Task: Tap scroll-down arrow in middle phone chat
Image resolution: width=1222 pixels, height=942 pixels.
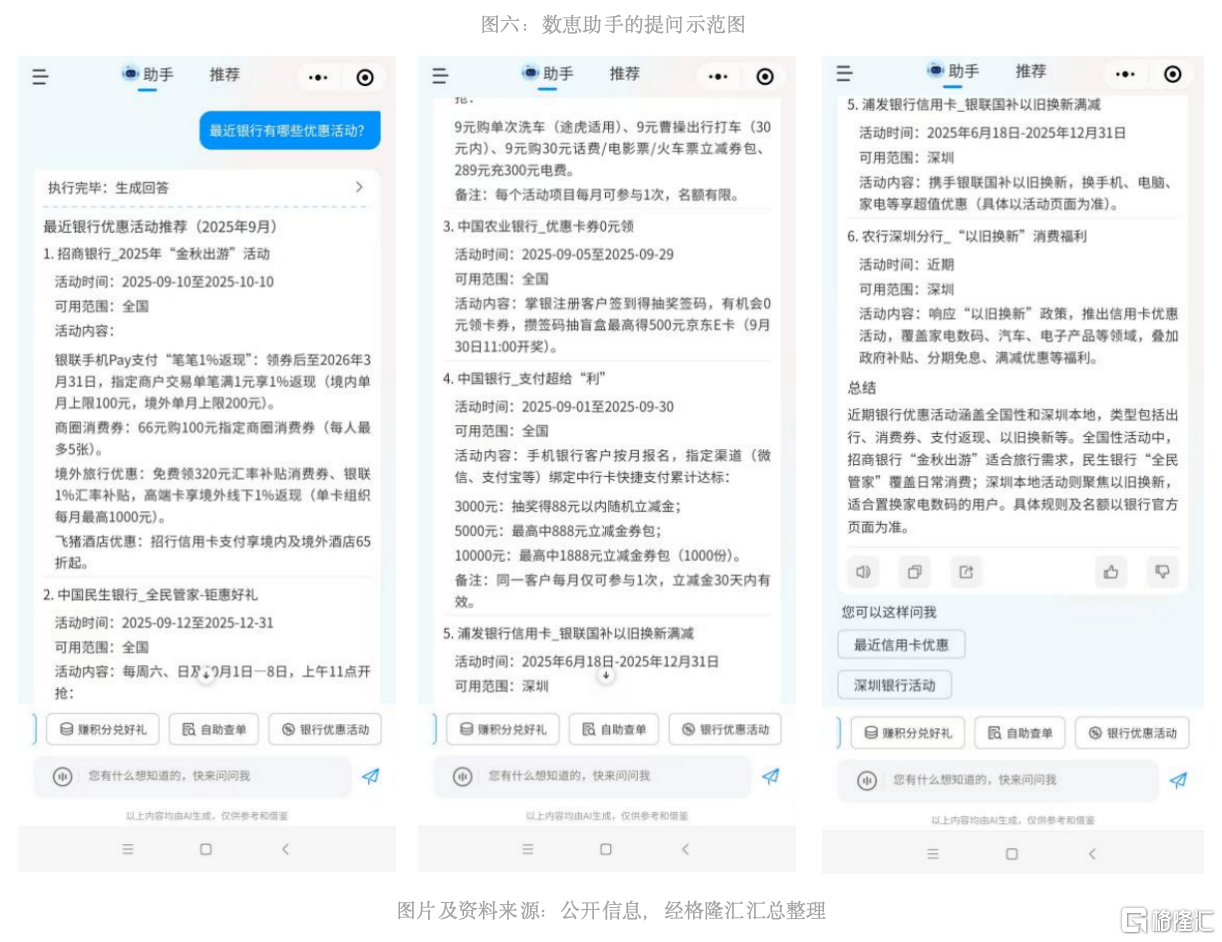Action: pyautogui.click(x=605, y=676)
